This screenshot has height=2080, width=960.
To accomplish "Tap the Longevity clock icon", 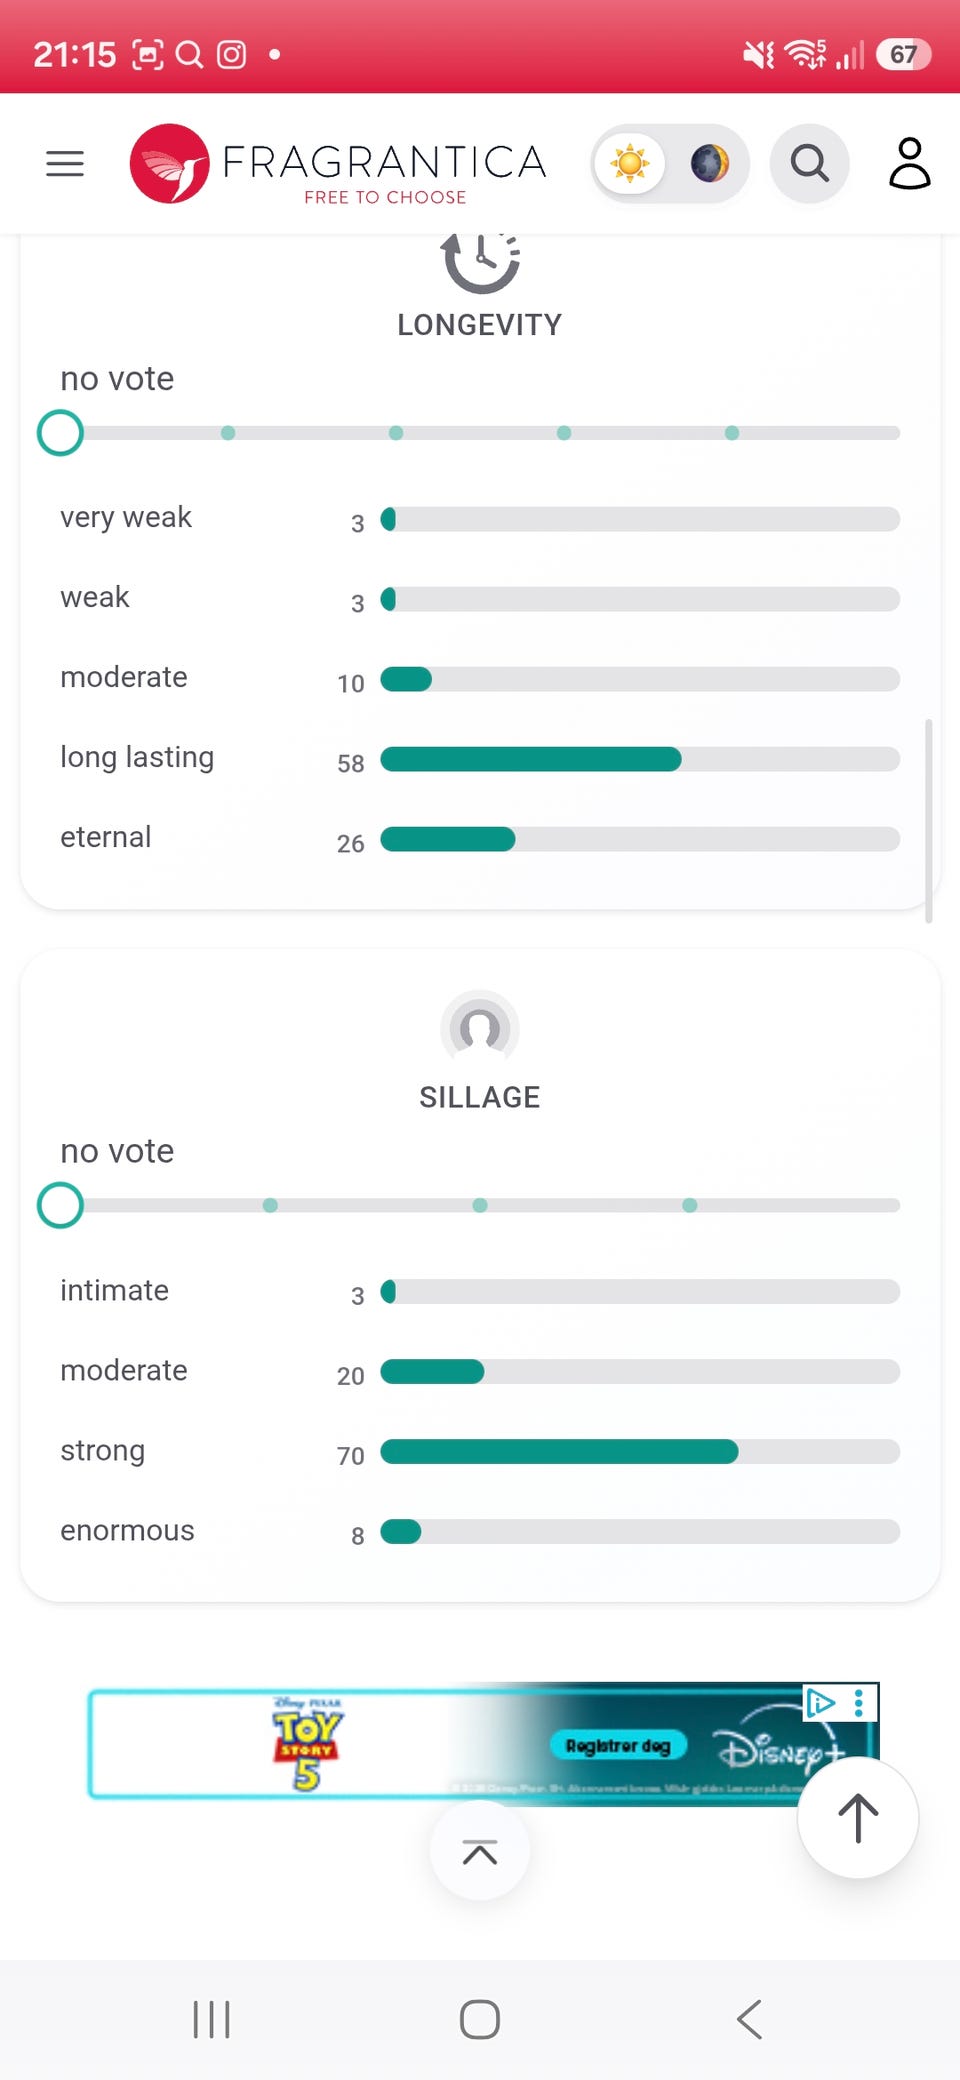I will click(481, 262).
